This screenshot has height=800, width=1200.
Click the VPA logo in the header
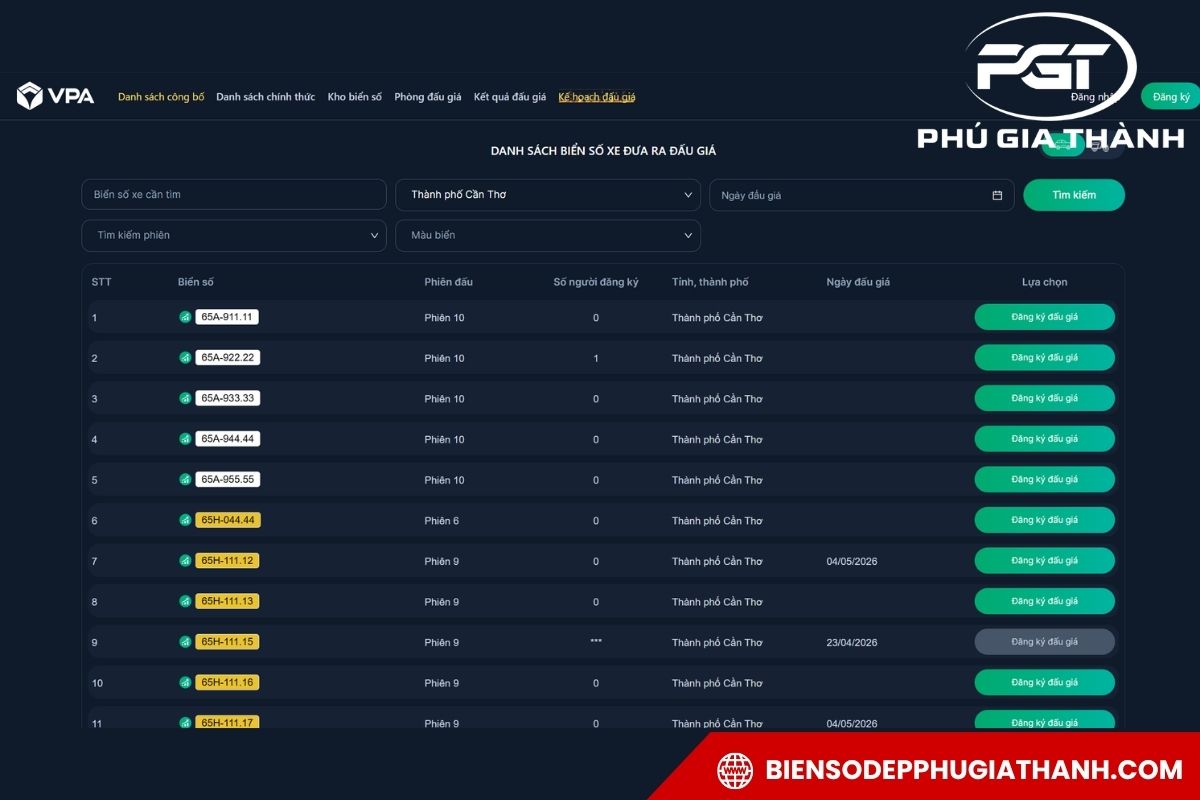coord(55,96)
